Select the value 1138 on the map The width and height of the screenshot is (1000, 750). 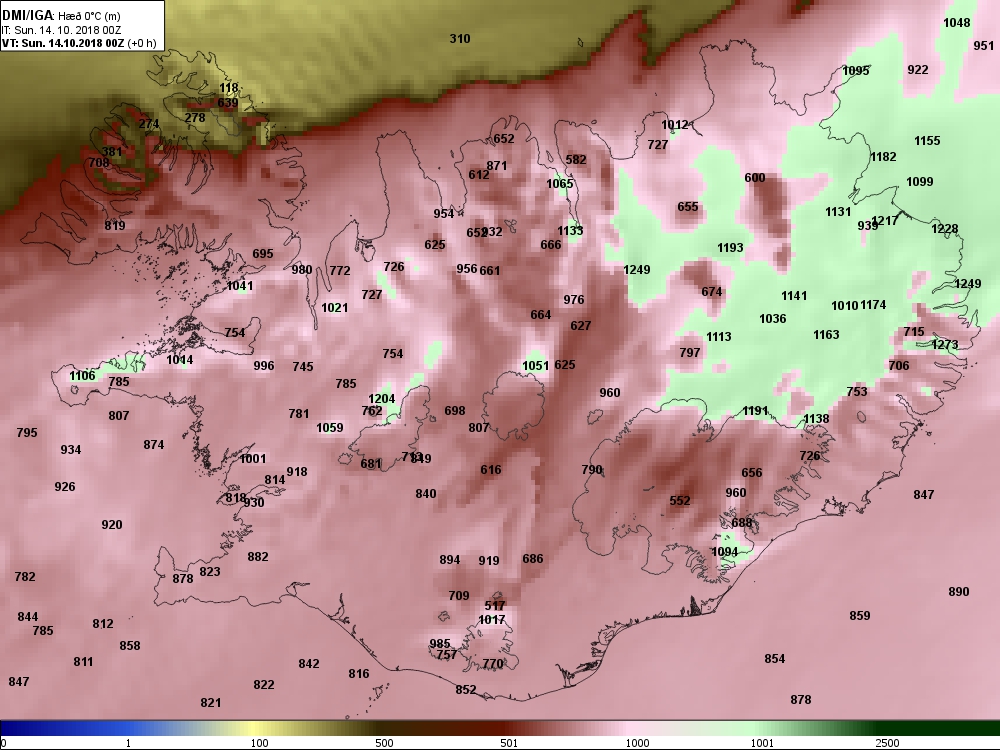coord(816,419)
